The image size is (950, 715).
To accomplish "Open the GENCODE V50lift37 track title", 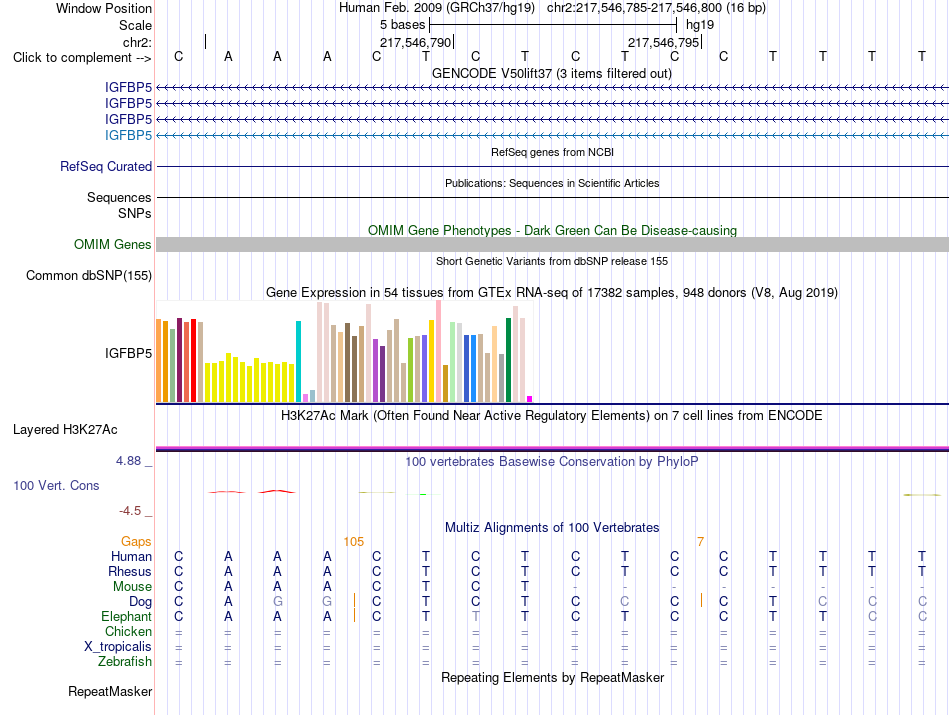I will tap(552, 73).
